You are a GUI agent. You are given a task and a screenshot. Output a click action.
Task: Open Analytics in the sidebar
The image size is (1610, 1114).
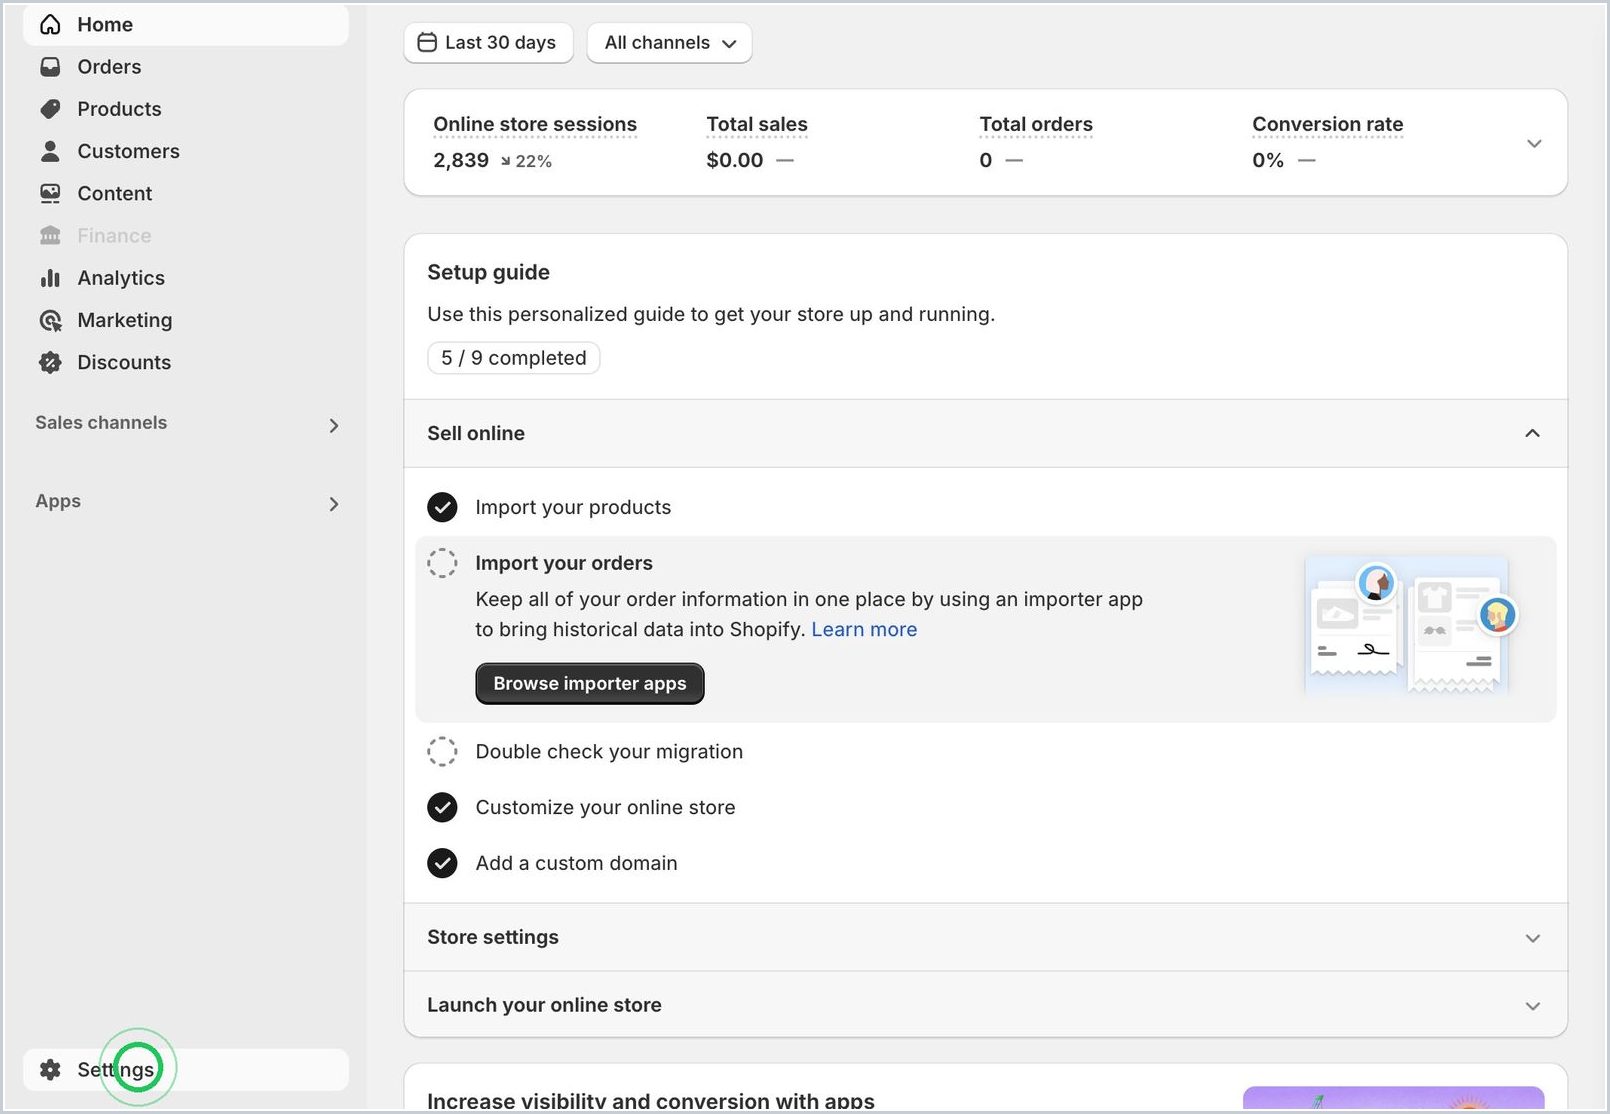(x=186, y=278)
